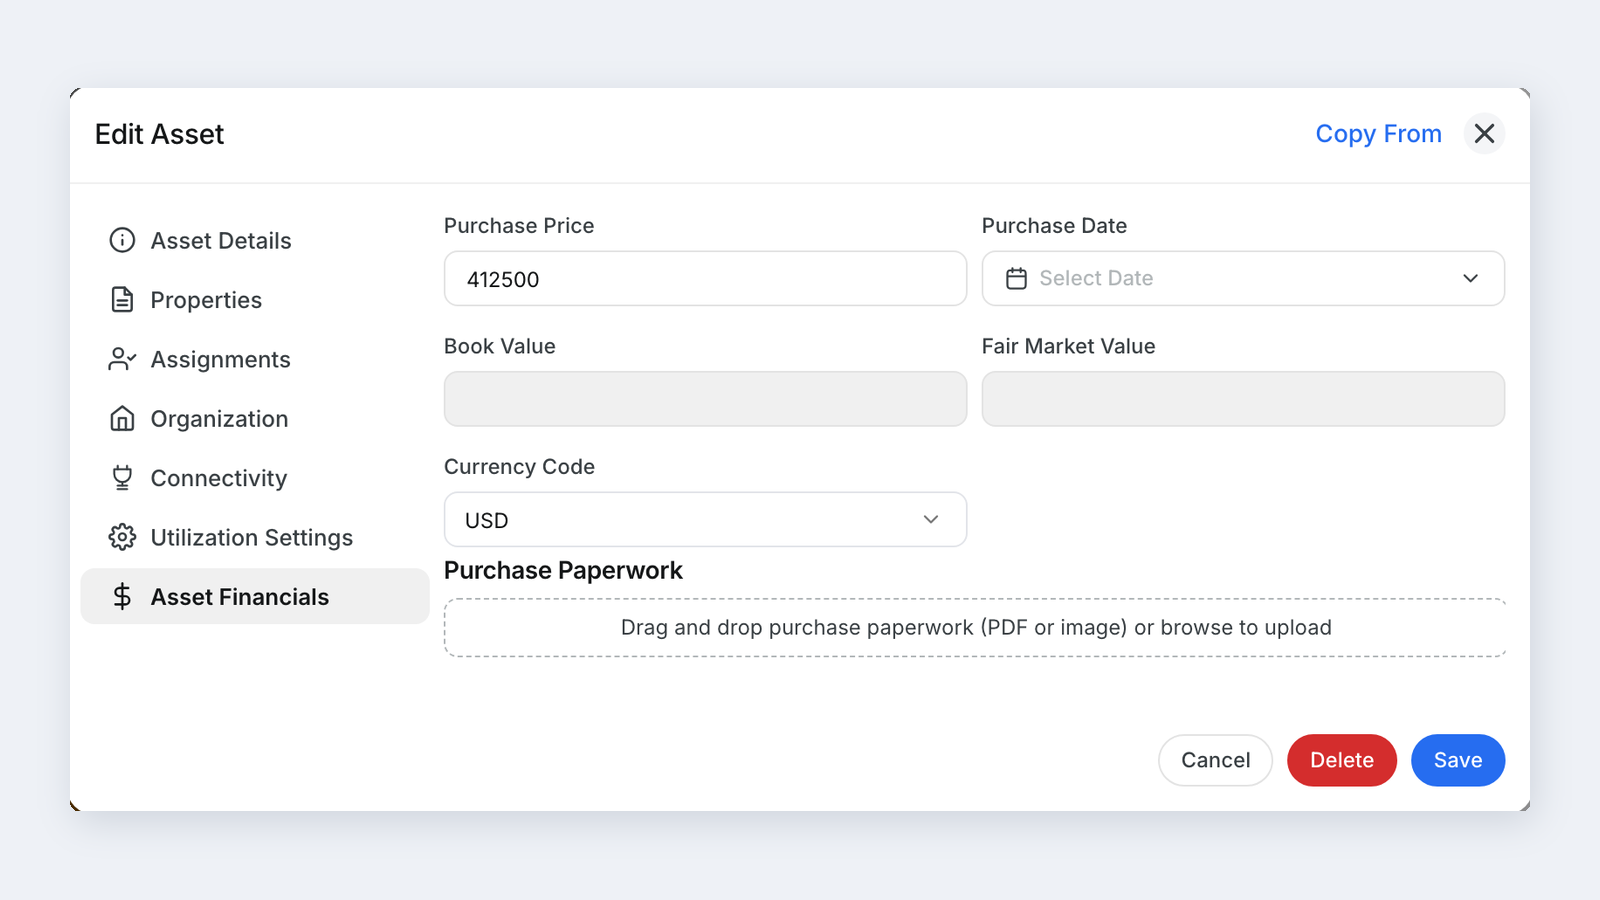Click the Utilization Settings gear icon
The height and width of the screenshot is (900, 1600).
[122, 537]
